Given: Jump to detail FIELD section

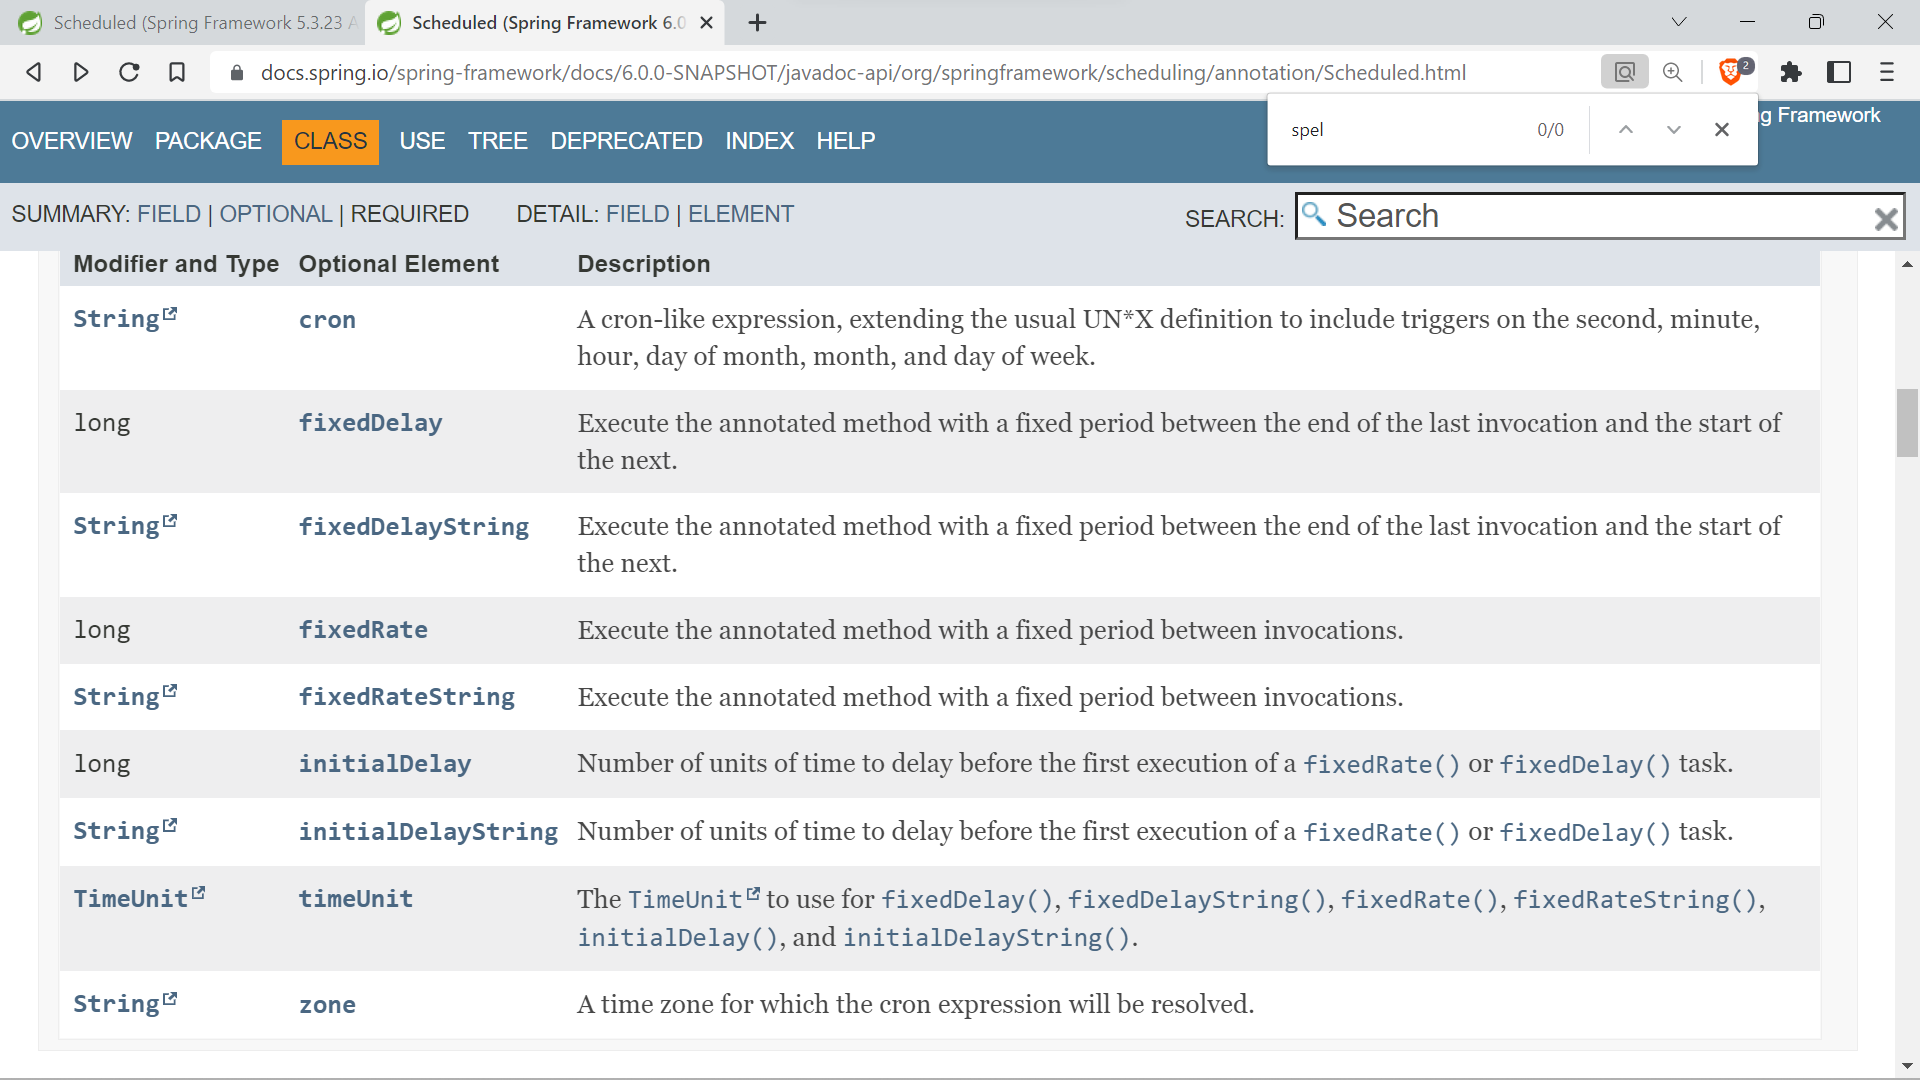Looking at the screenshot, I should click(637, 214).
